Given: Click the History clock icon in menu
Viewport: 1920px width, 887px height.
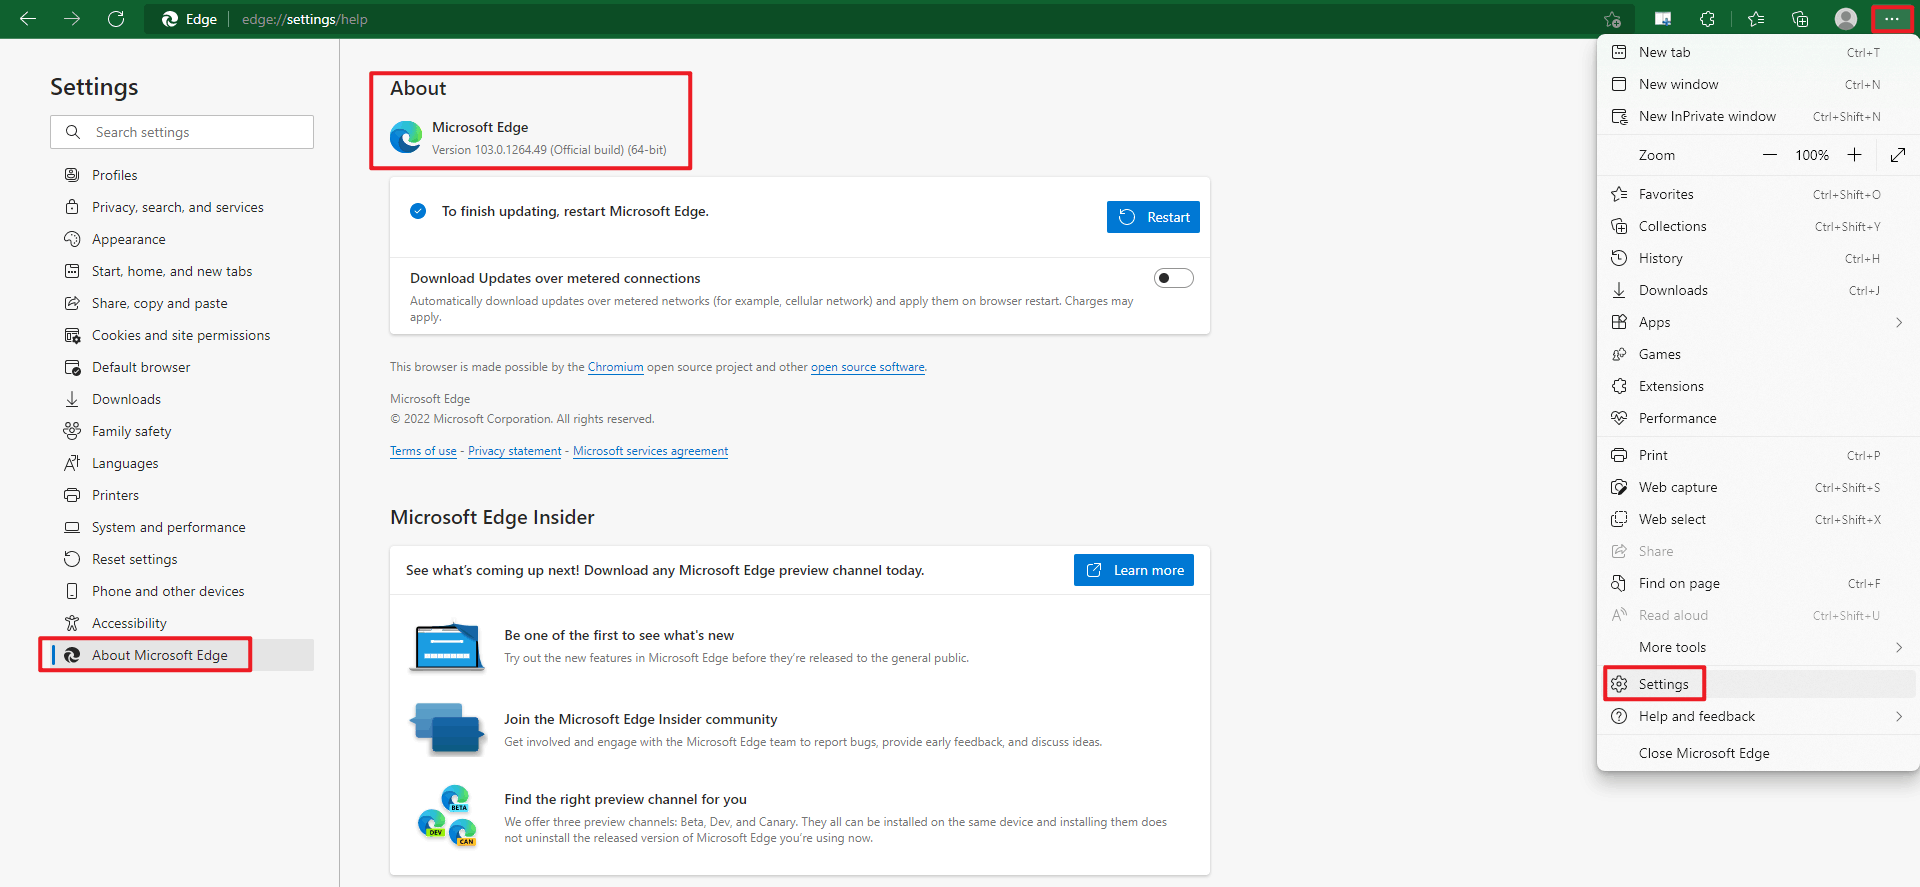Looking at the screenshot, I should coord(1619,258).
